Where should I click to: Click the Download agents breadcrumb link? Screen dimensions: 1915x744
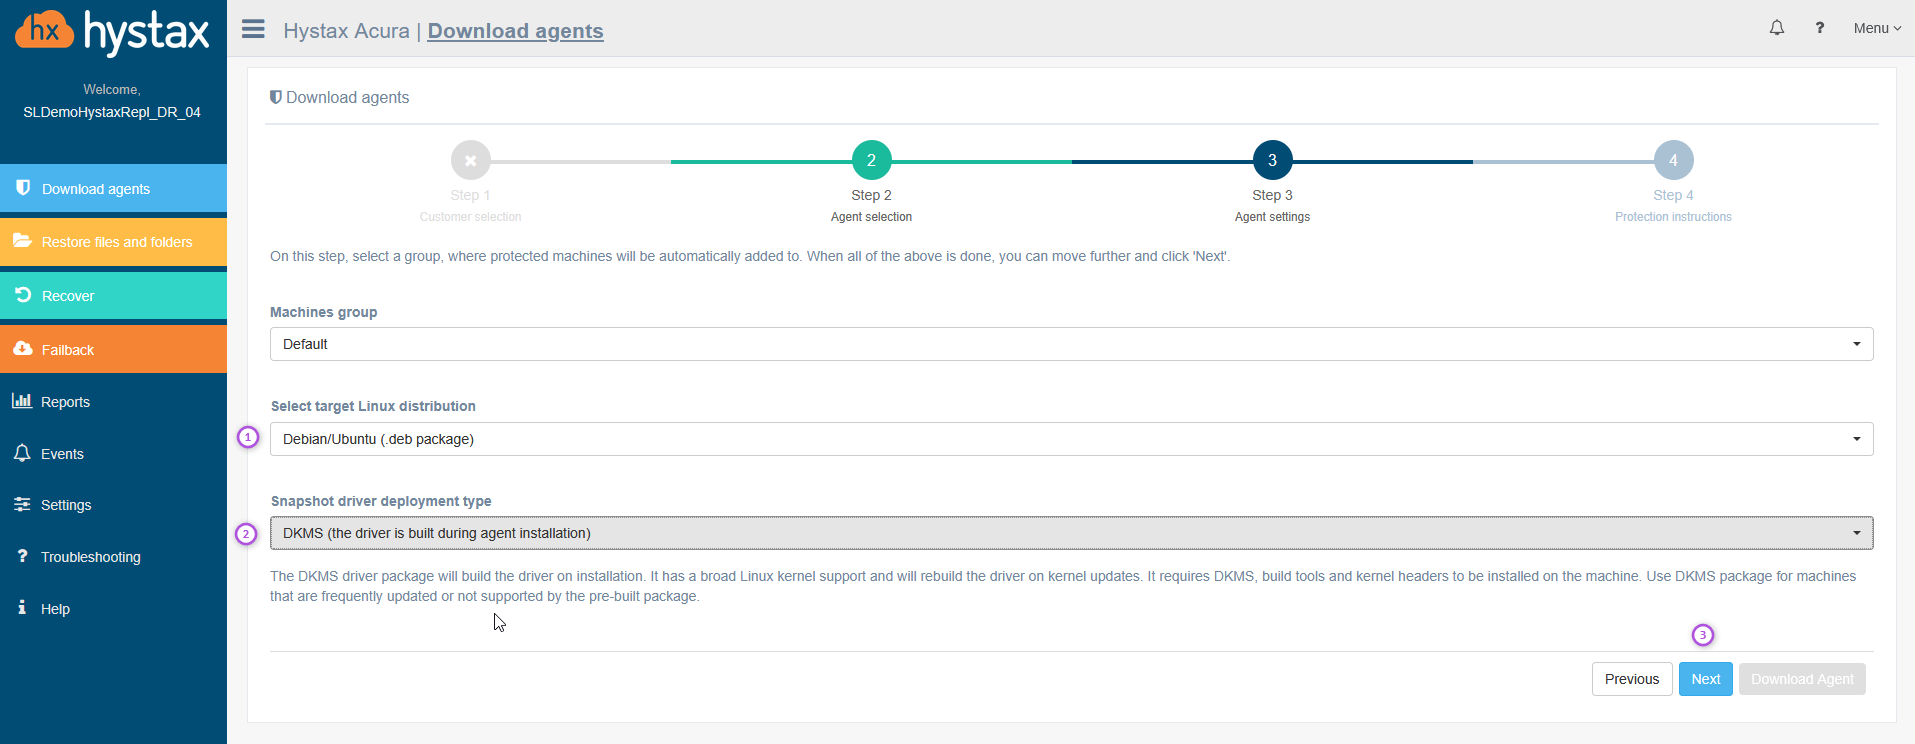515,31
